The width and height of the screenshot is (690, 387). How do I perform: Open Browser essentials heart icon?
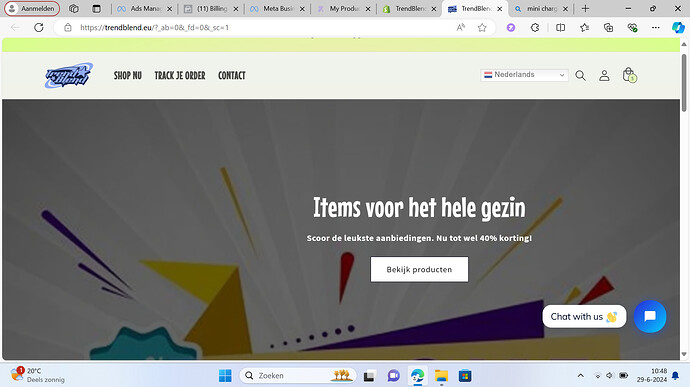pos(632,27)
